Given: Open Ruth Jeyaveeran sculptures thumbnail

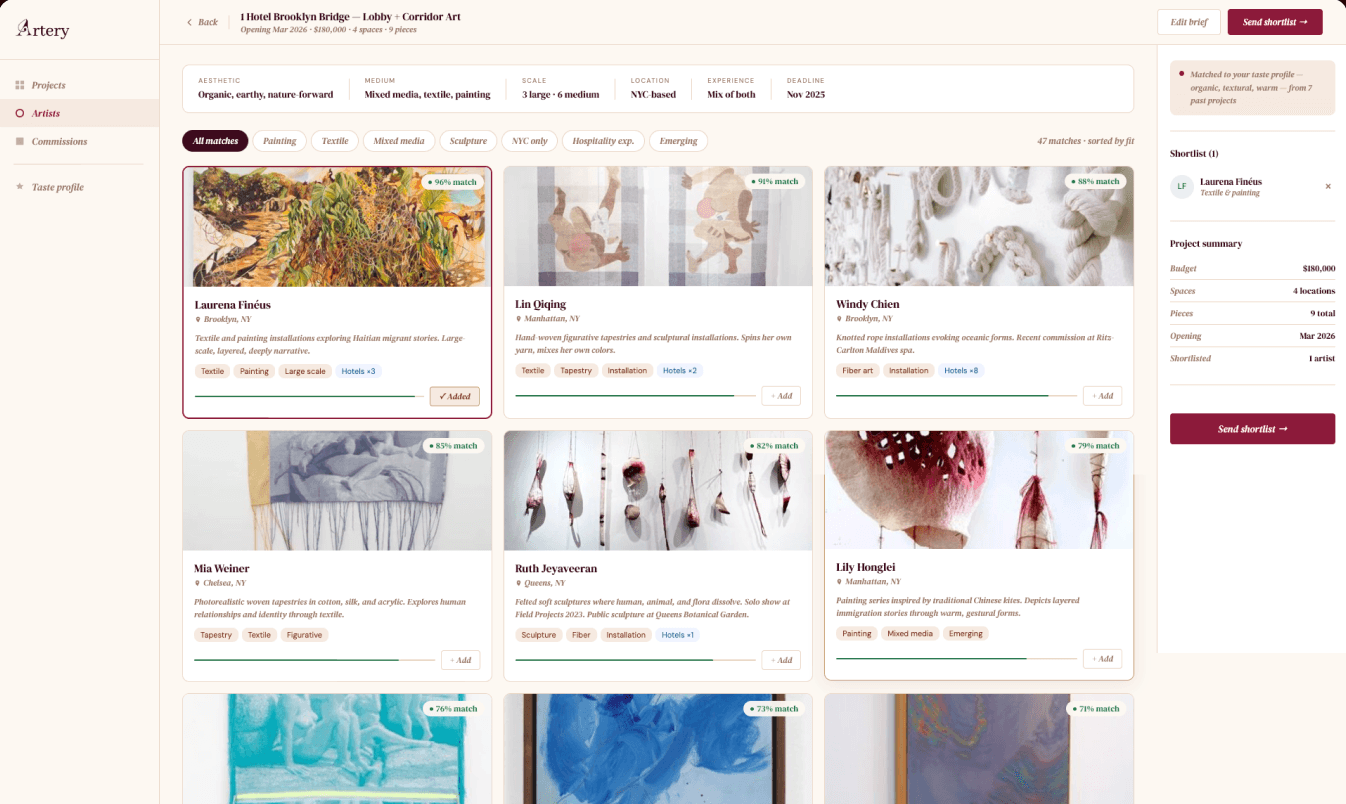Looking at the screenshot, I should click(658, 491).
